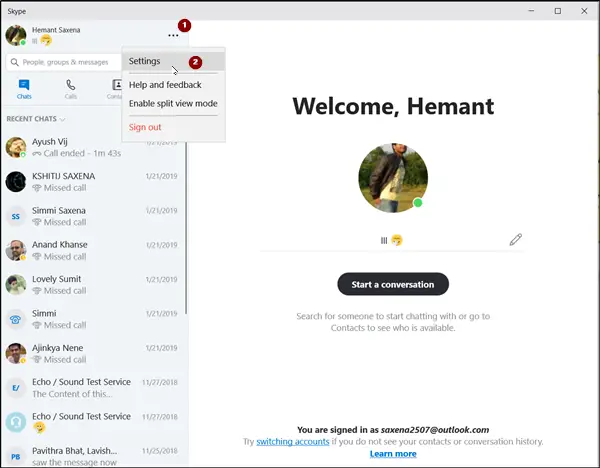Open Pavithra Bhat, Lavish... group chat
Viewport: 600px width, 468px height.
tap(92, 455)
